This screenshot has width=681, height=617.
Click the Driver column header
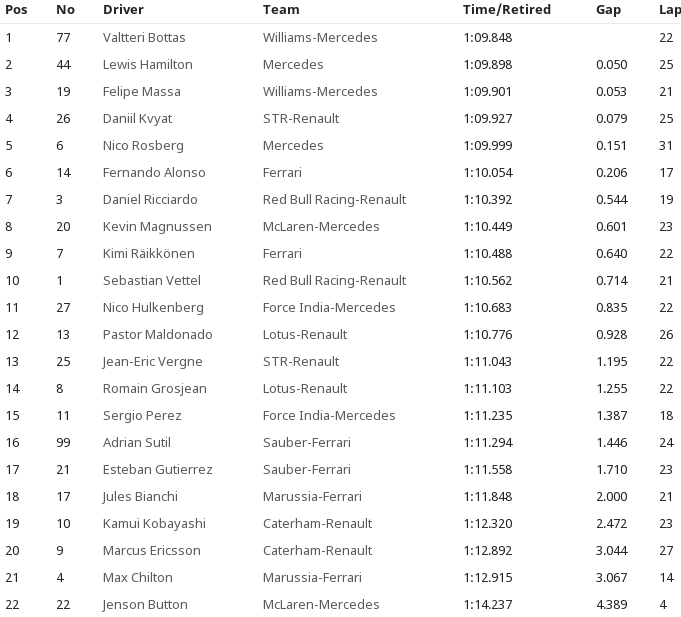pos(123,9)
